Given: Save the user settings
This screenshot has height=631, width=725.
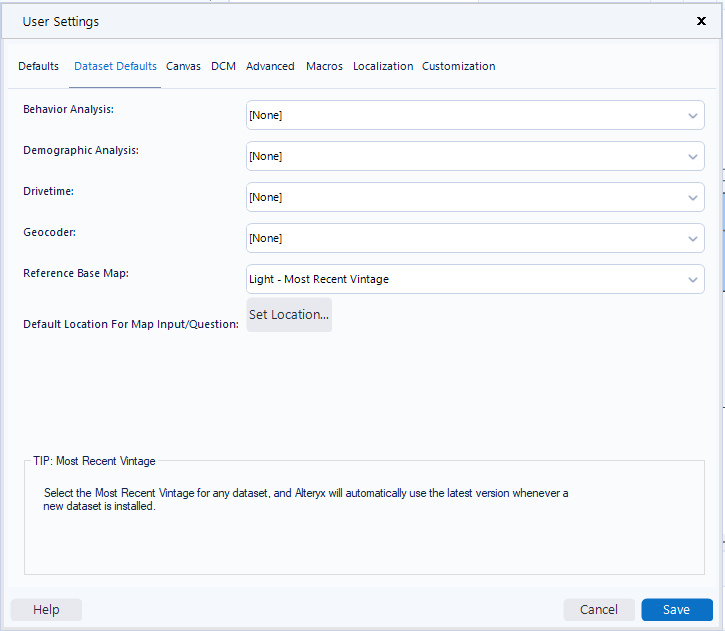Looking at the screenshot, I should point(676,610).
